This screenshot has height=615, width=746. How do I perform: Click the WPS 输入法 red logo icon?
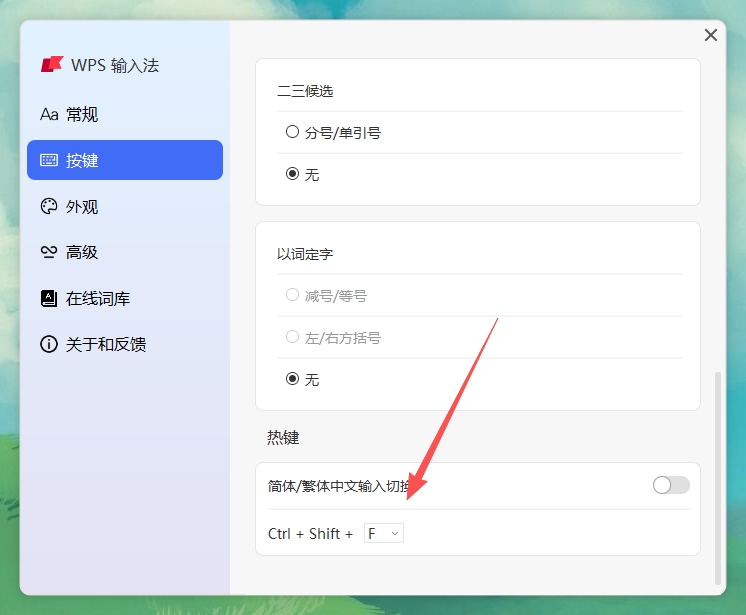click(52, 64)
